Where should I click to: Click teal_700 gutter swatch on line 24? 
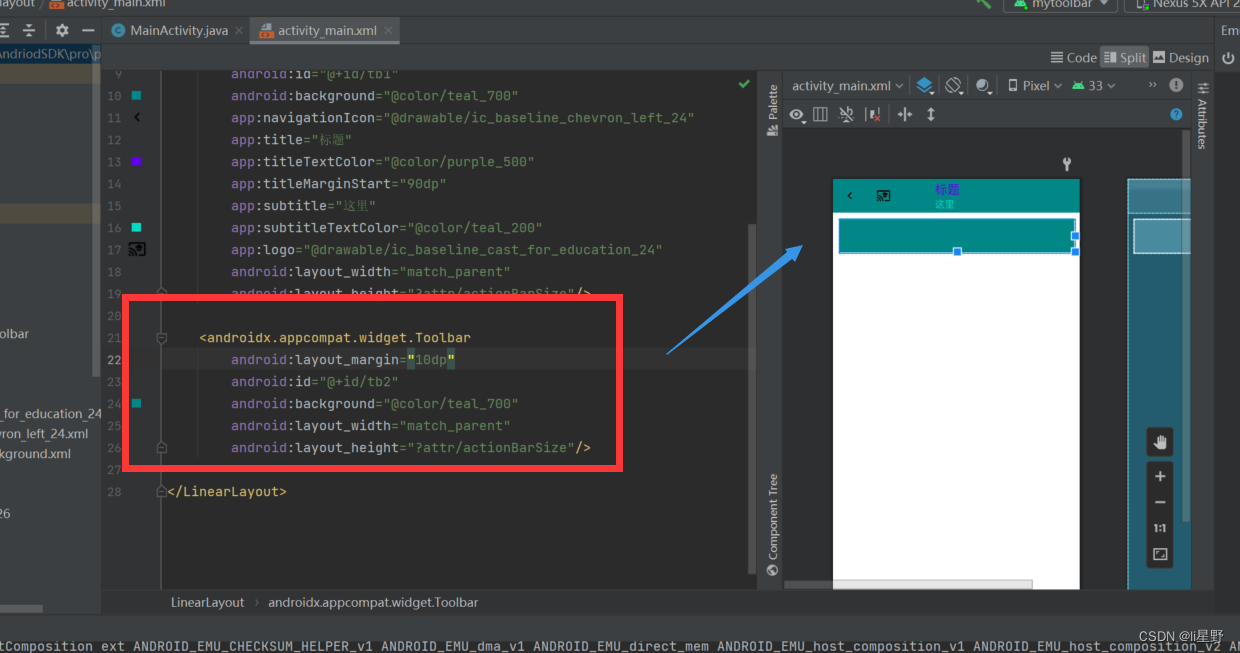136,403
